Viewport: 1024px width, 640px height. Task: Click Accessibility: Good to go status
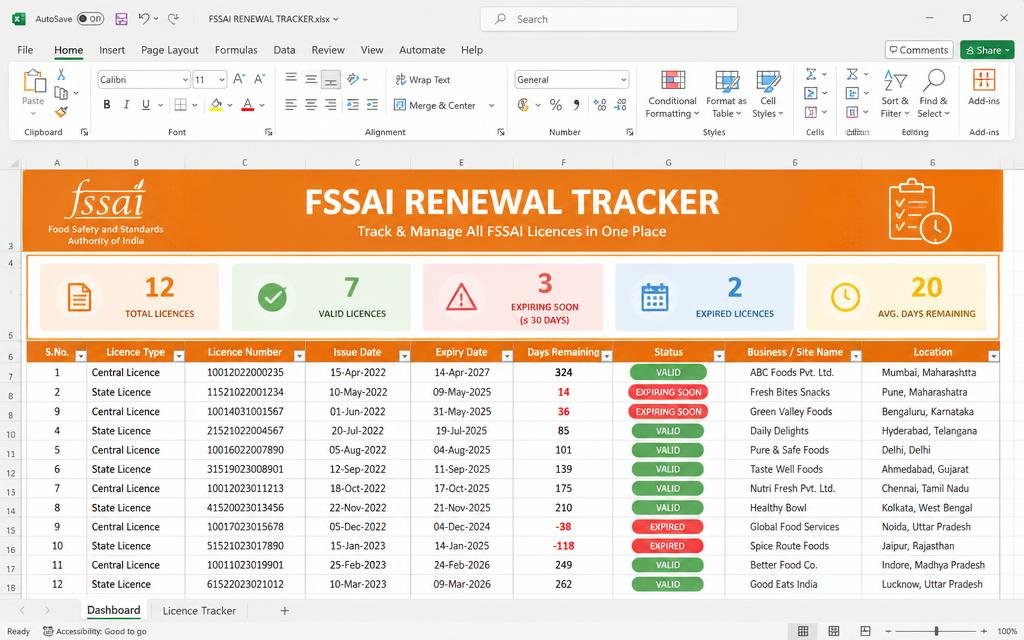point(95,632)
